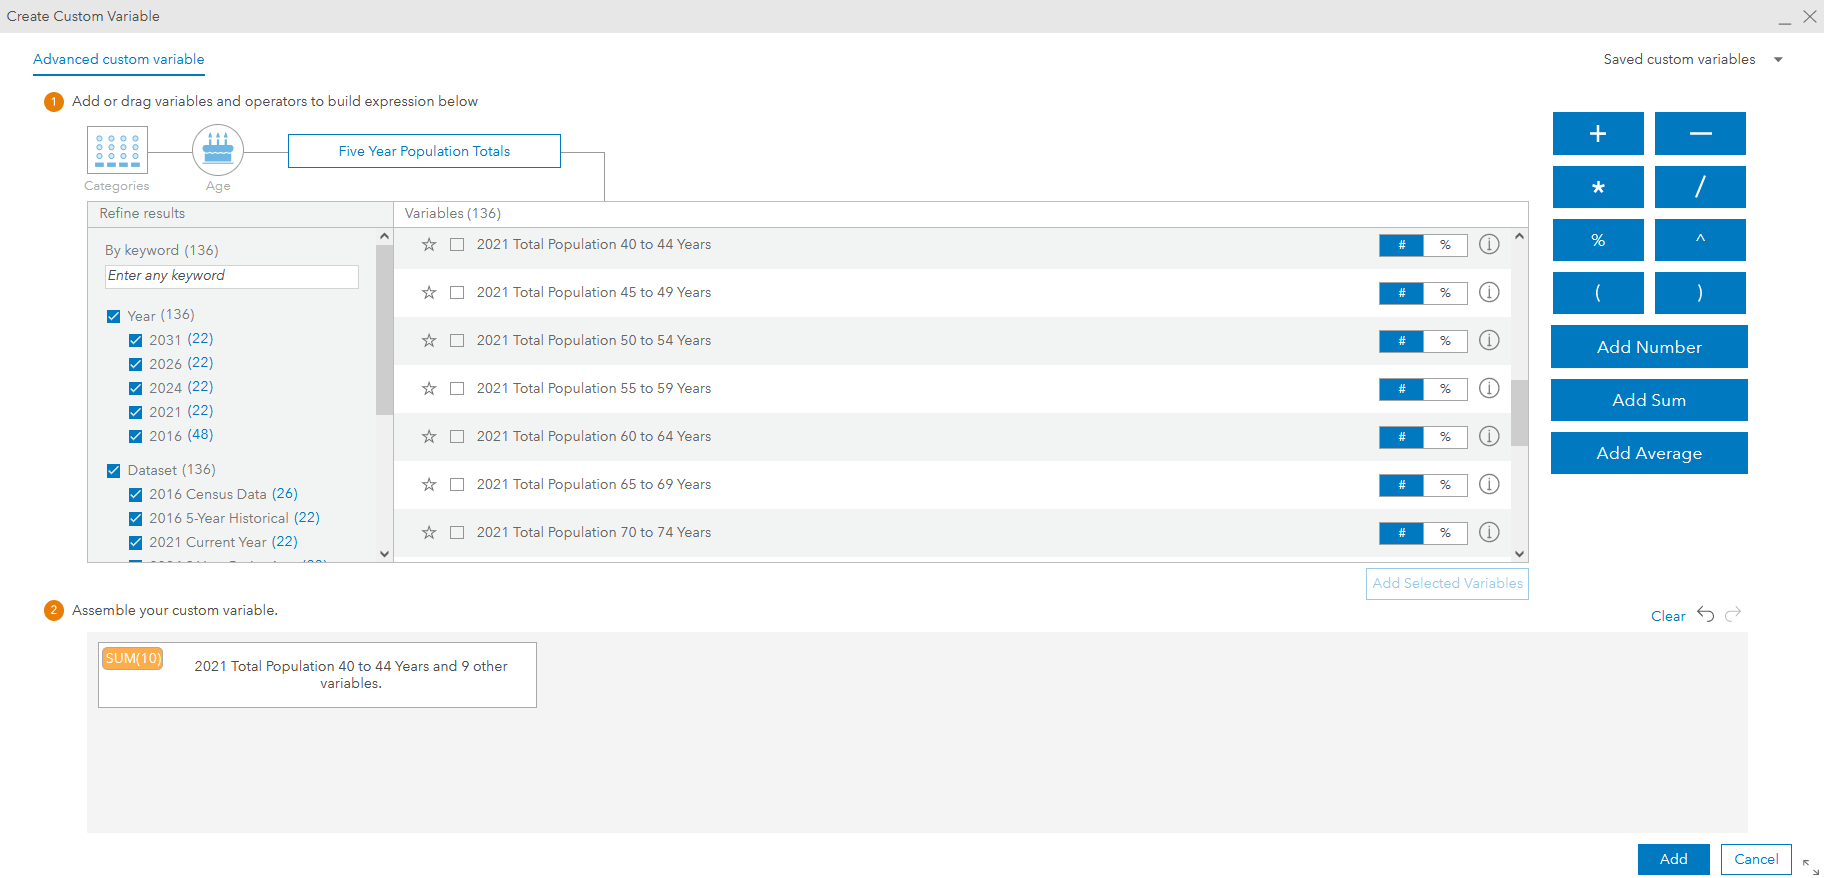Favorite star for 55 to 59 Years
Screen dimensions: 1824x878
[x=429, y=389]
